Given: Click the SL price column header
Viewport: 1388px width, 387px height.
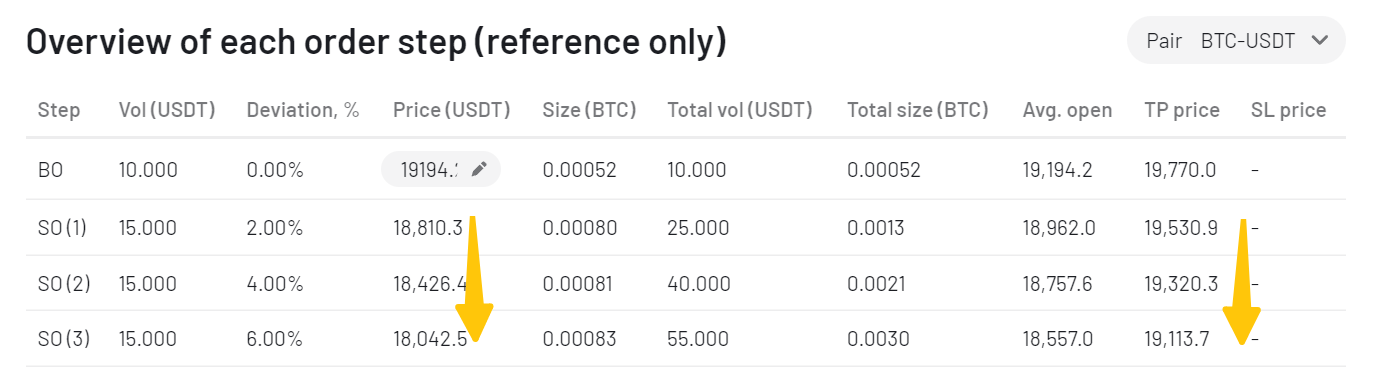Looking at the screenshot, I should coord(1288,110).
